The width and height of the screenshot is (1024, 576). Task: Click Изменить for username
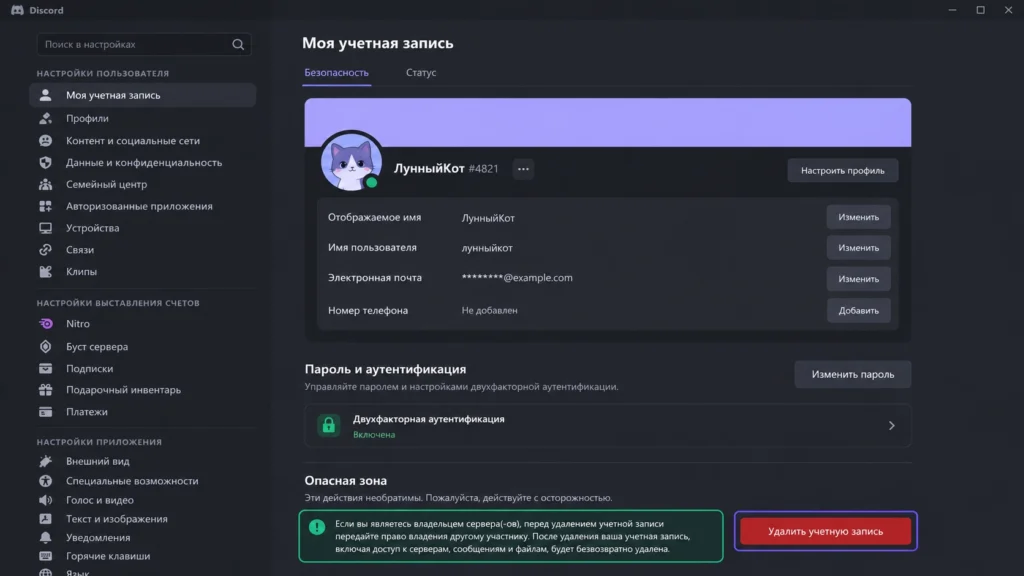click(x=858, y=248)
